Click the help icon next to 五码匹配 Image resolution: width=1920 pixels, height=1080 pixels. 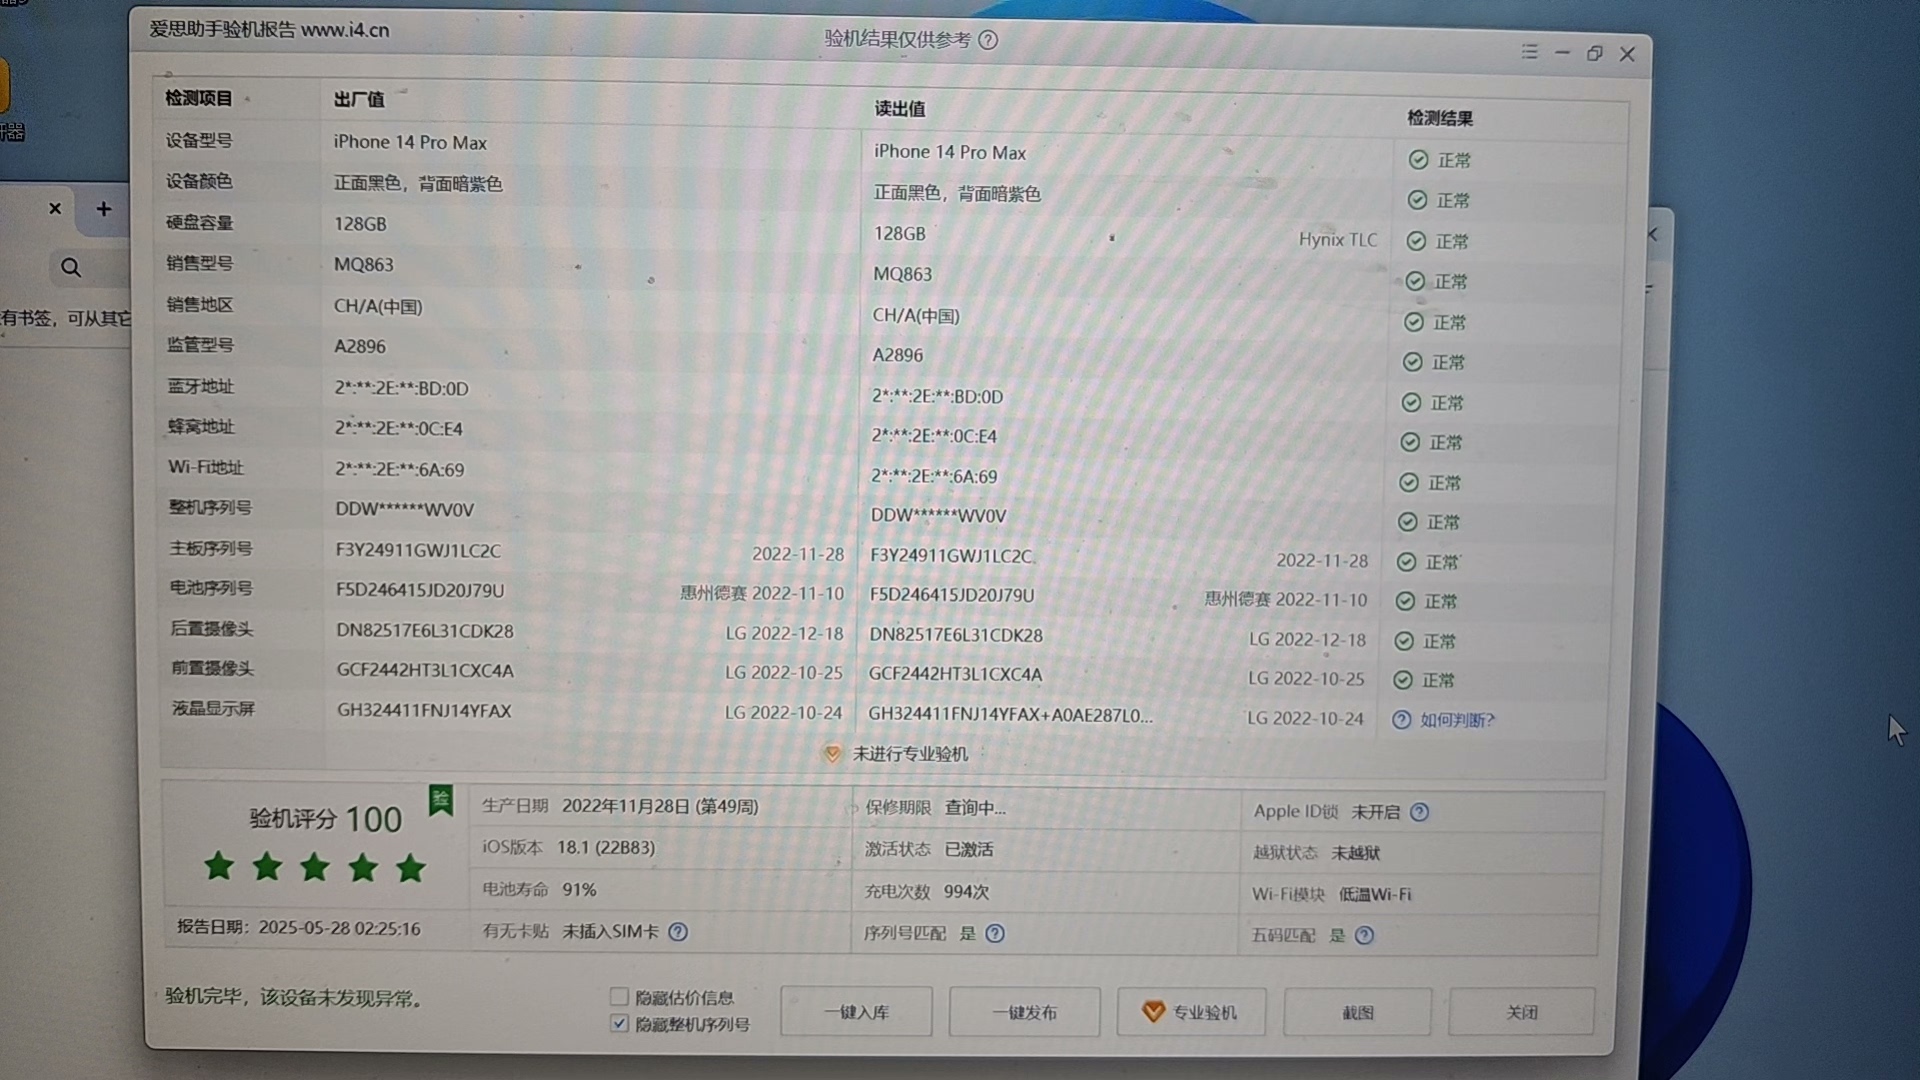click(1364, 935)
